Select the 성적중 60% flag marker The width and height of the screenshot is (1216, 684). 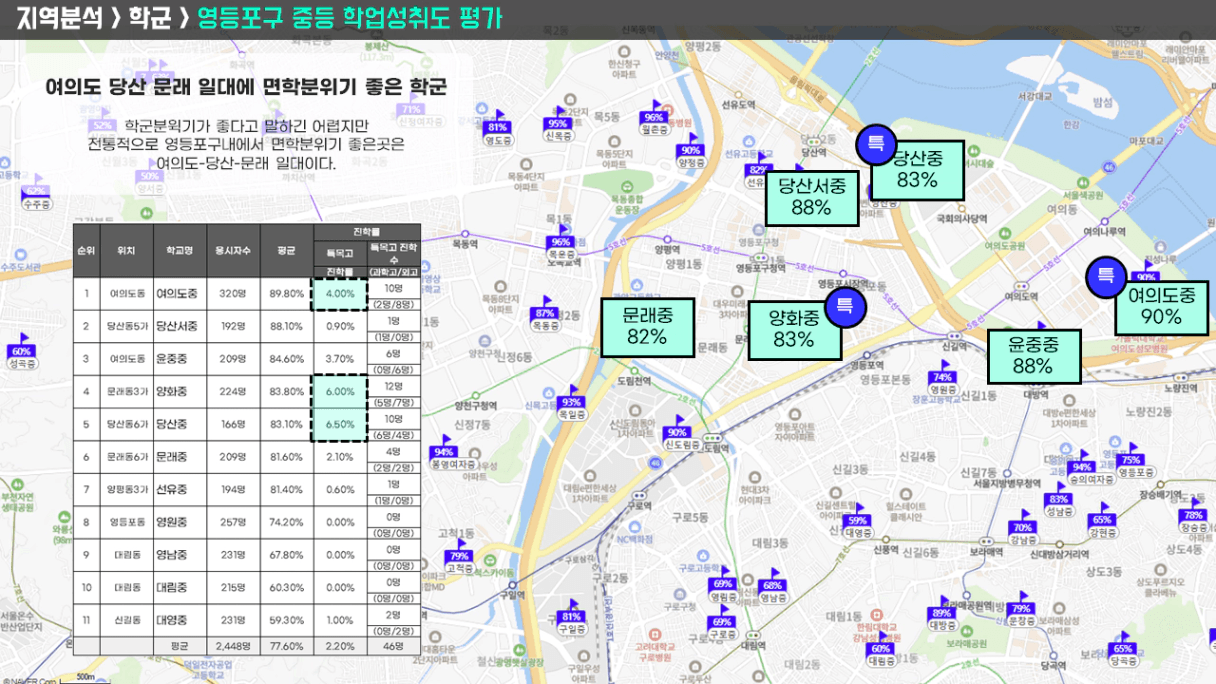[x=20, y=352]
